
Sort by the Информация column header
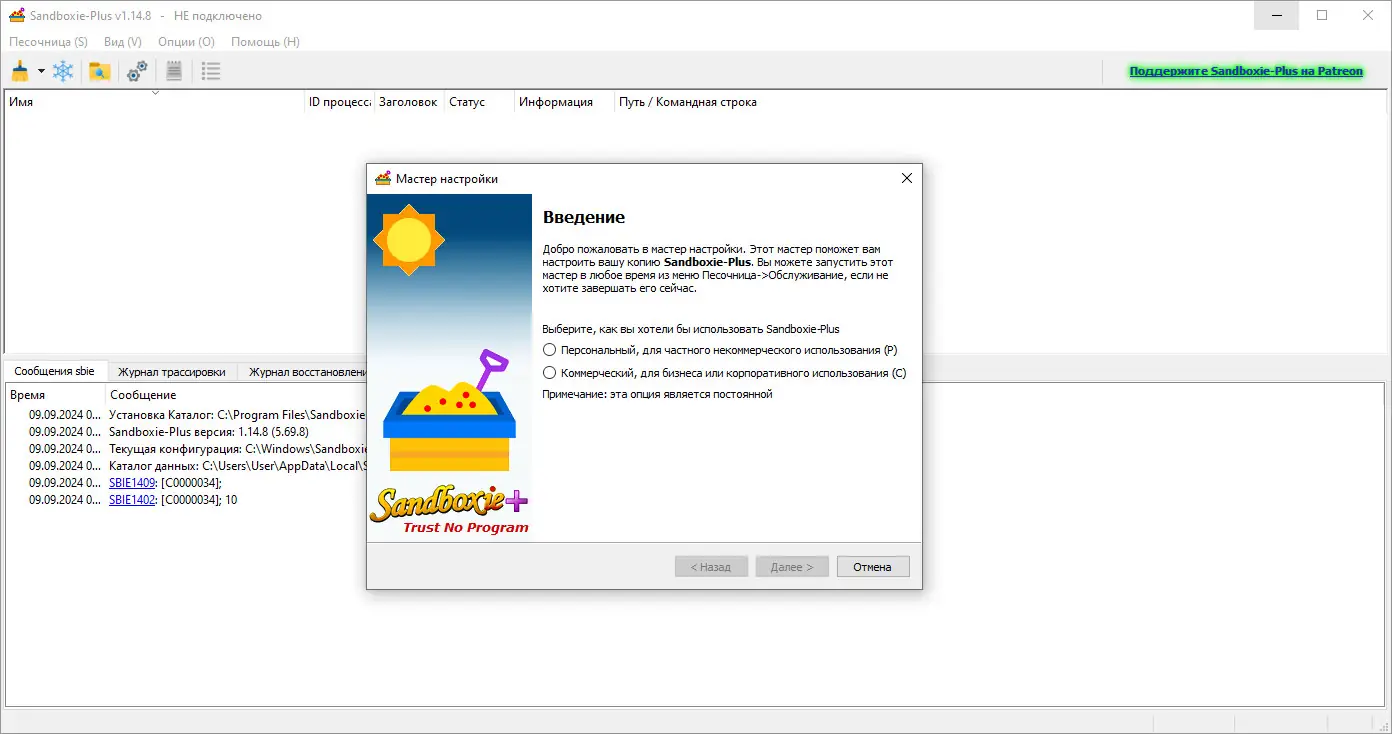565,102
